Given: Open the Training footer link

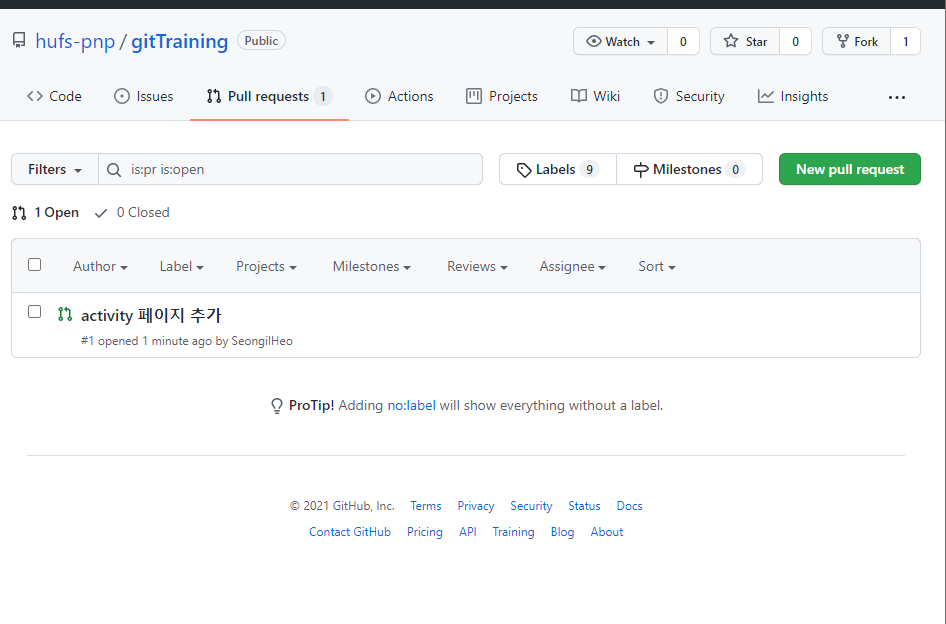Looking at the screenshot, I should pyautogui.click(x=513, y=532).
